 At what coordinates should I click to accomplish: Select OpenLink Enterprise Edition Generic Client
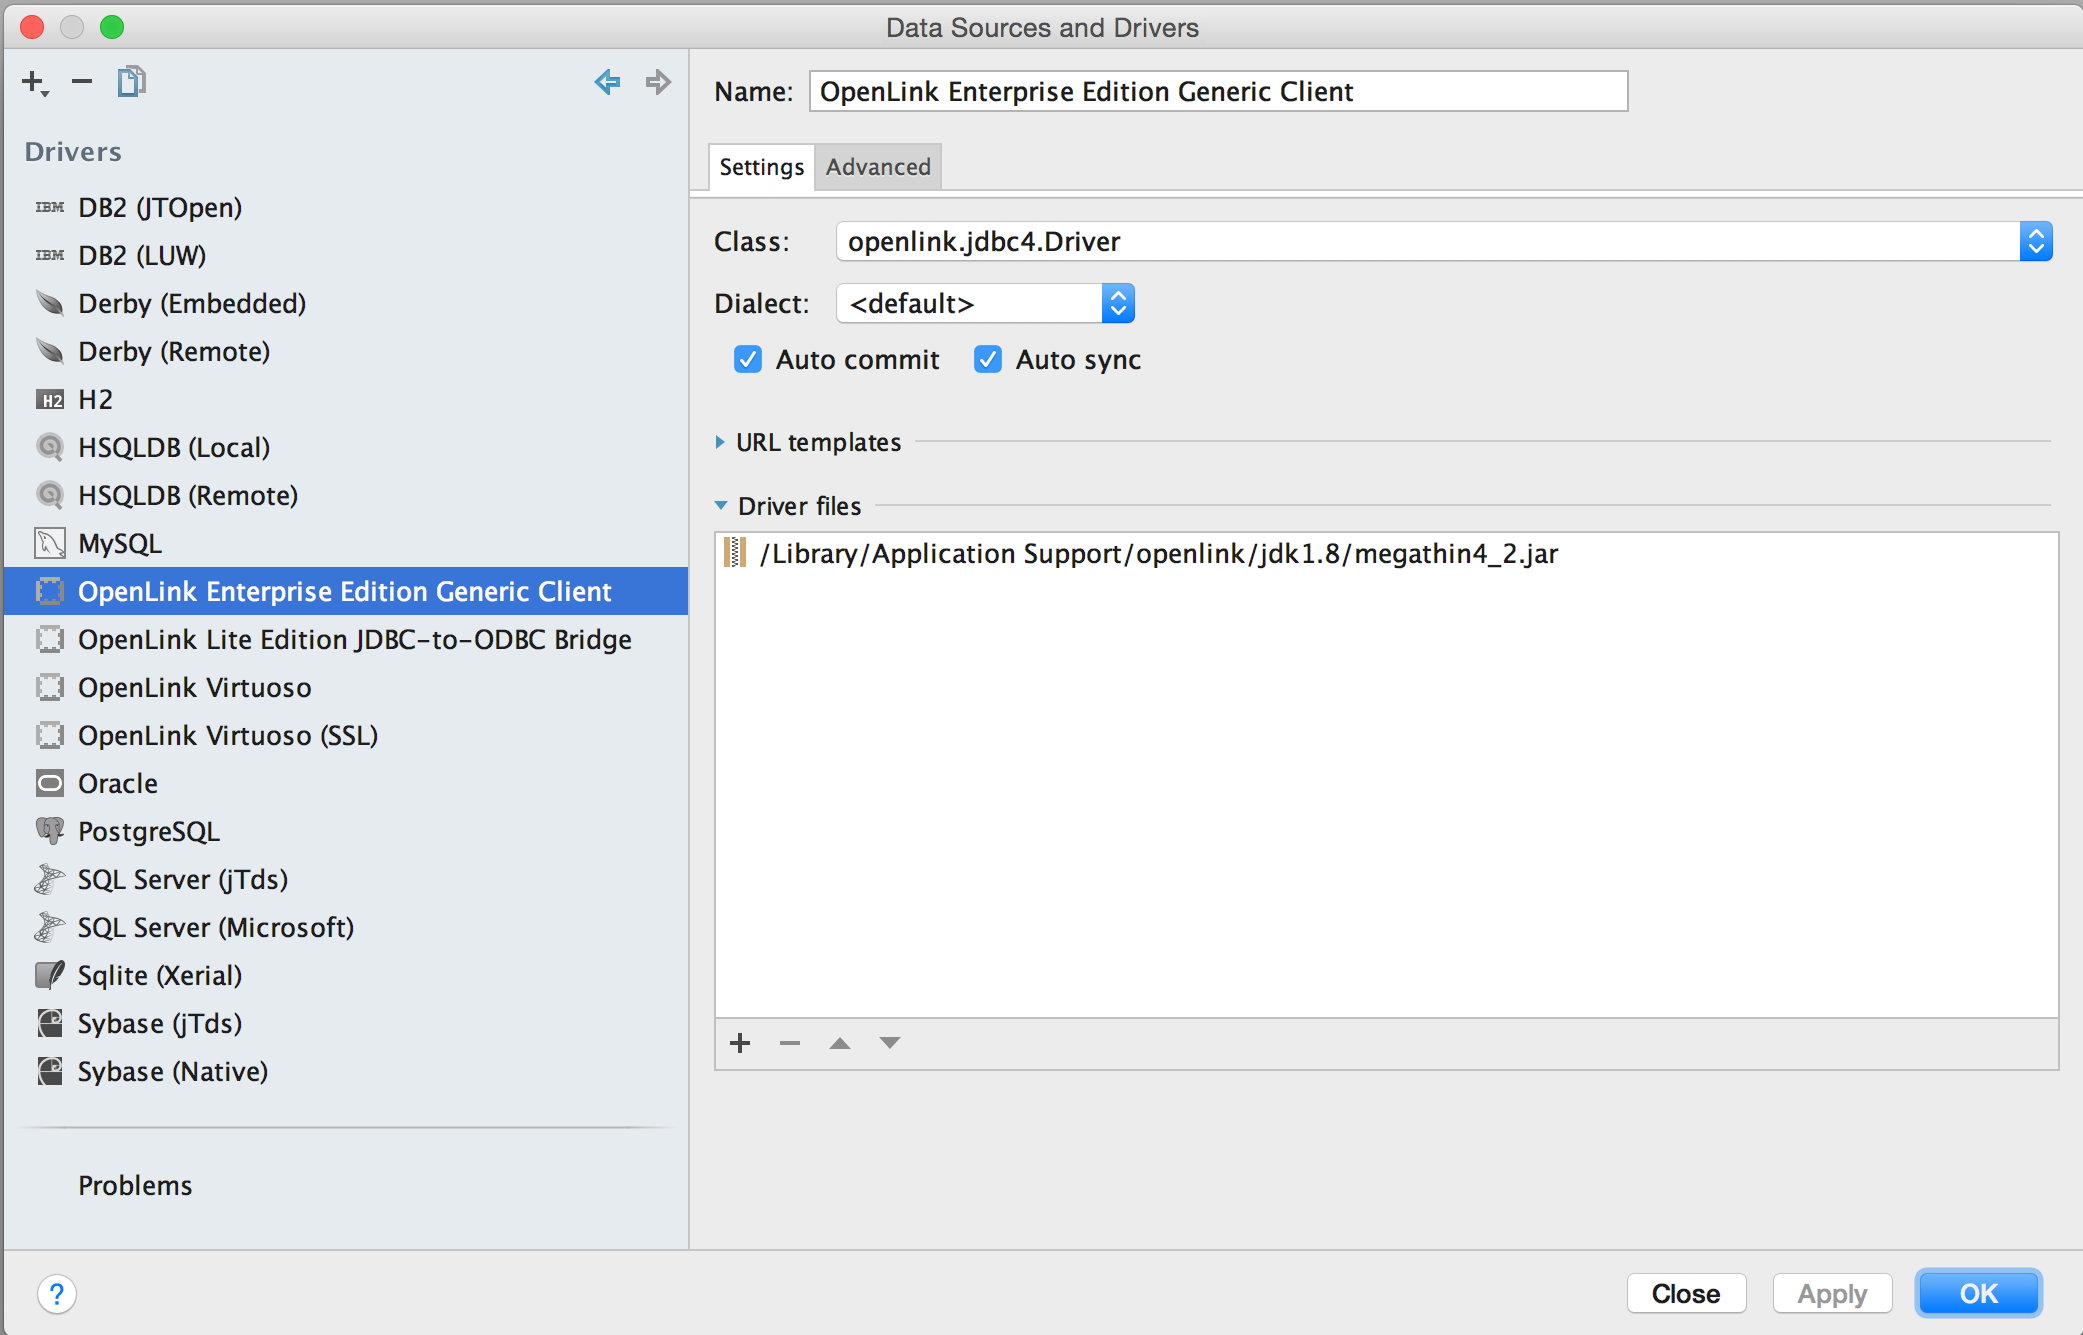(346, 591)
